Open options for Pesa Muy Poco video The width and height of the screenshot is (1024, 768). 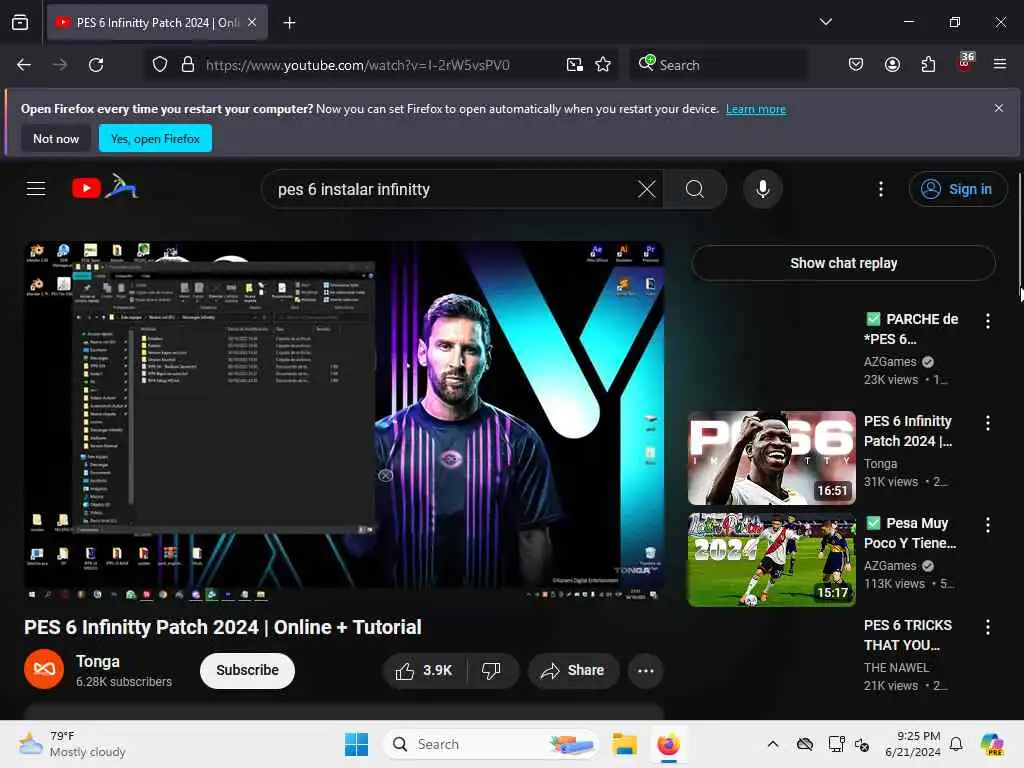pos(987,524)
